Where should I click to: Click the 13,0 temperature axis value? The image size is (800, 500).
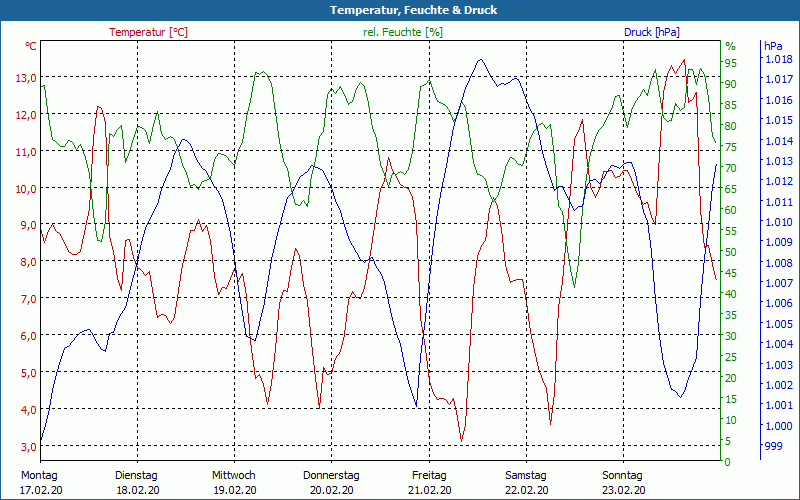(x=26, y=78)
